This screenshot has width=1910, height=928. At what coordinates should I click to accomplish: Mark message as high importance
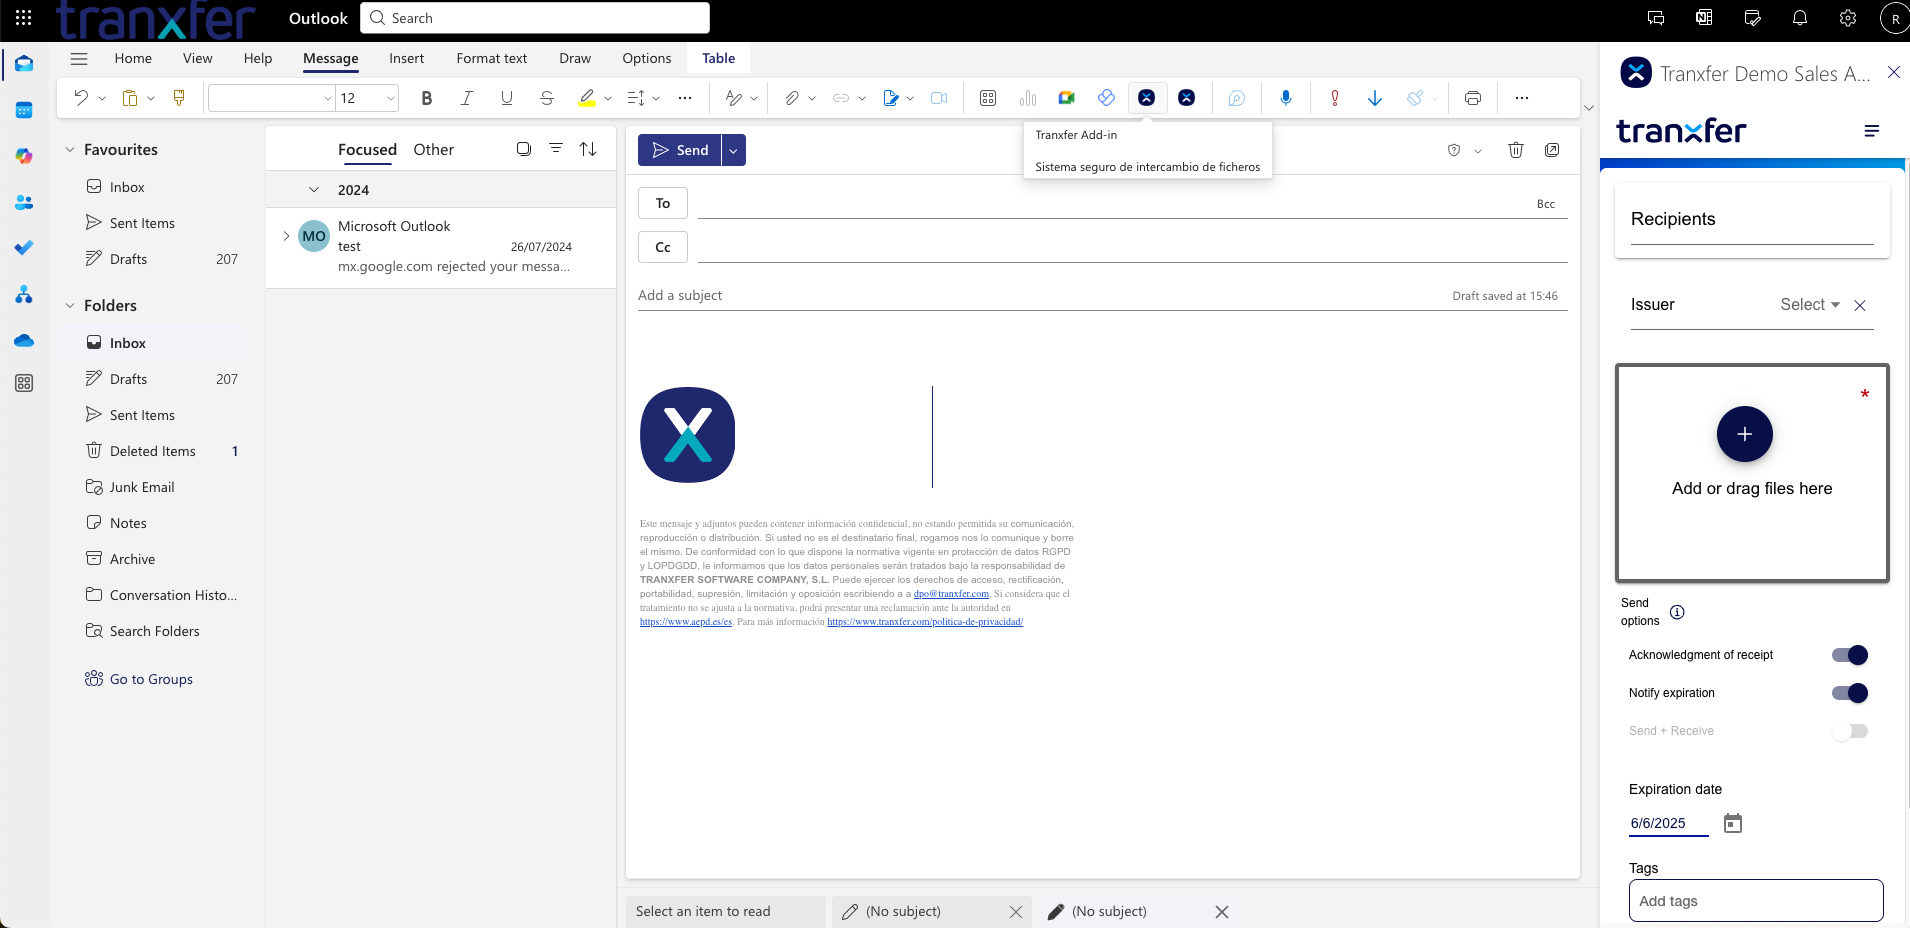(x=1334, y=98)
